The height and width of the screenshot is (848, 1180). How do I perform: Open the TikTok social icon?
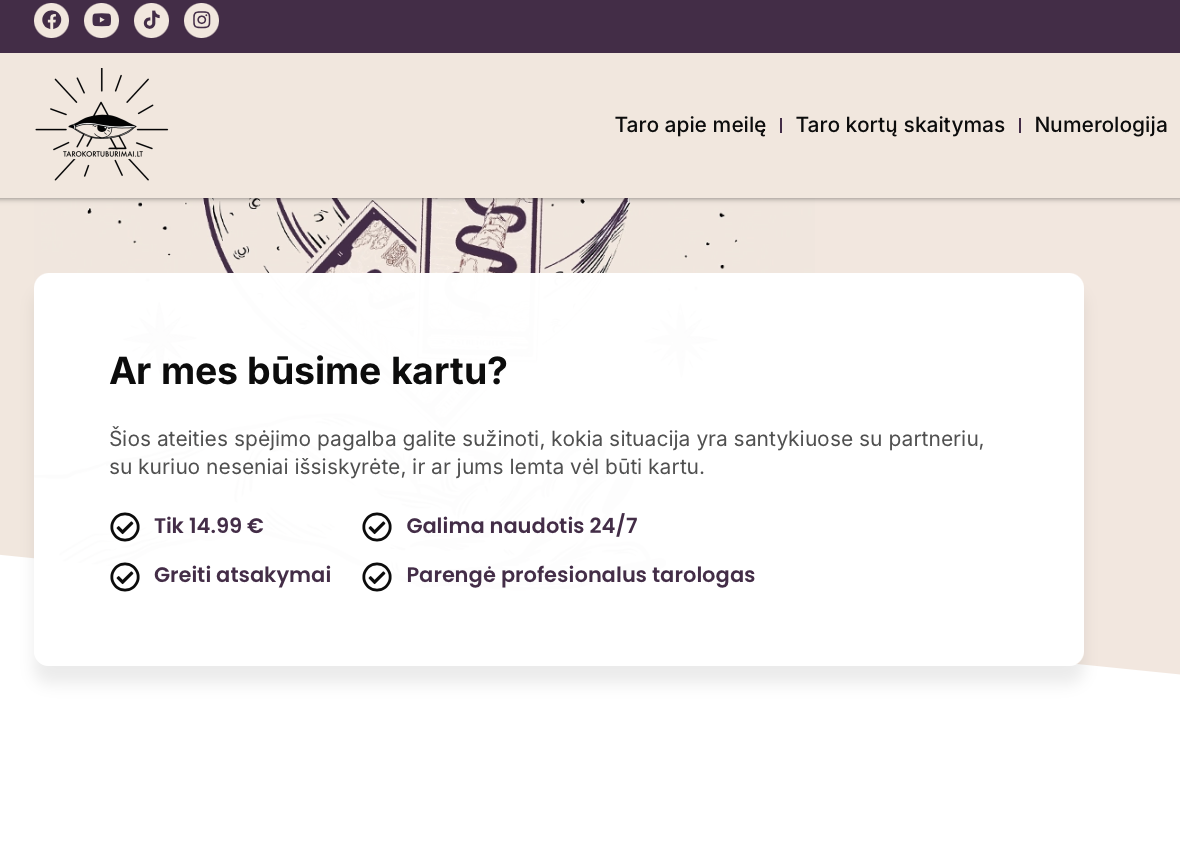pyautogui.click(x=151, y=20)
